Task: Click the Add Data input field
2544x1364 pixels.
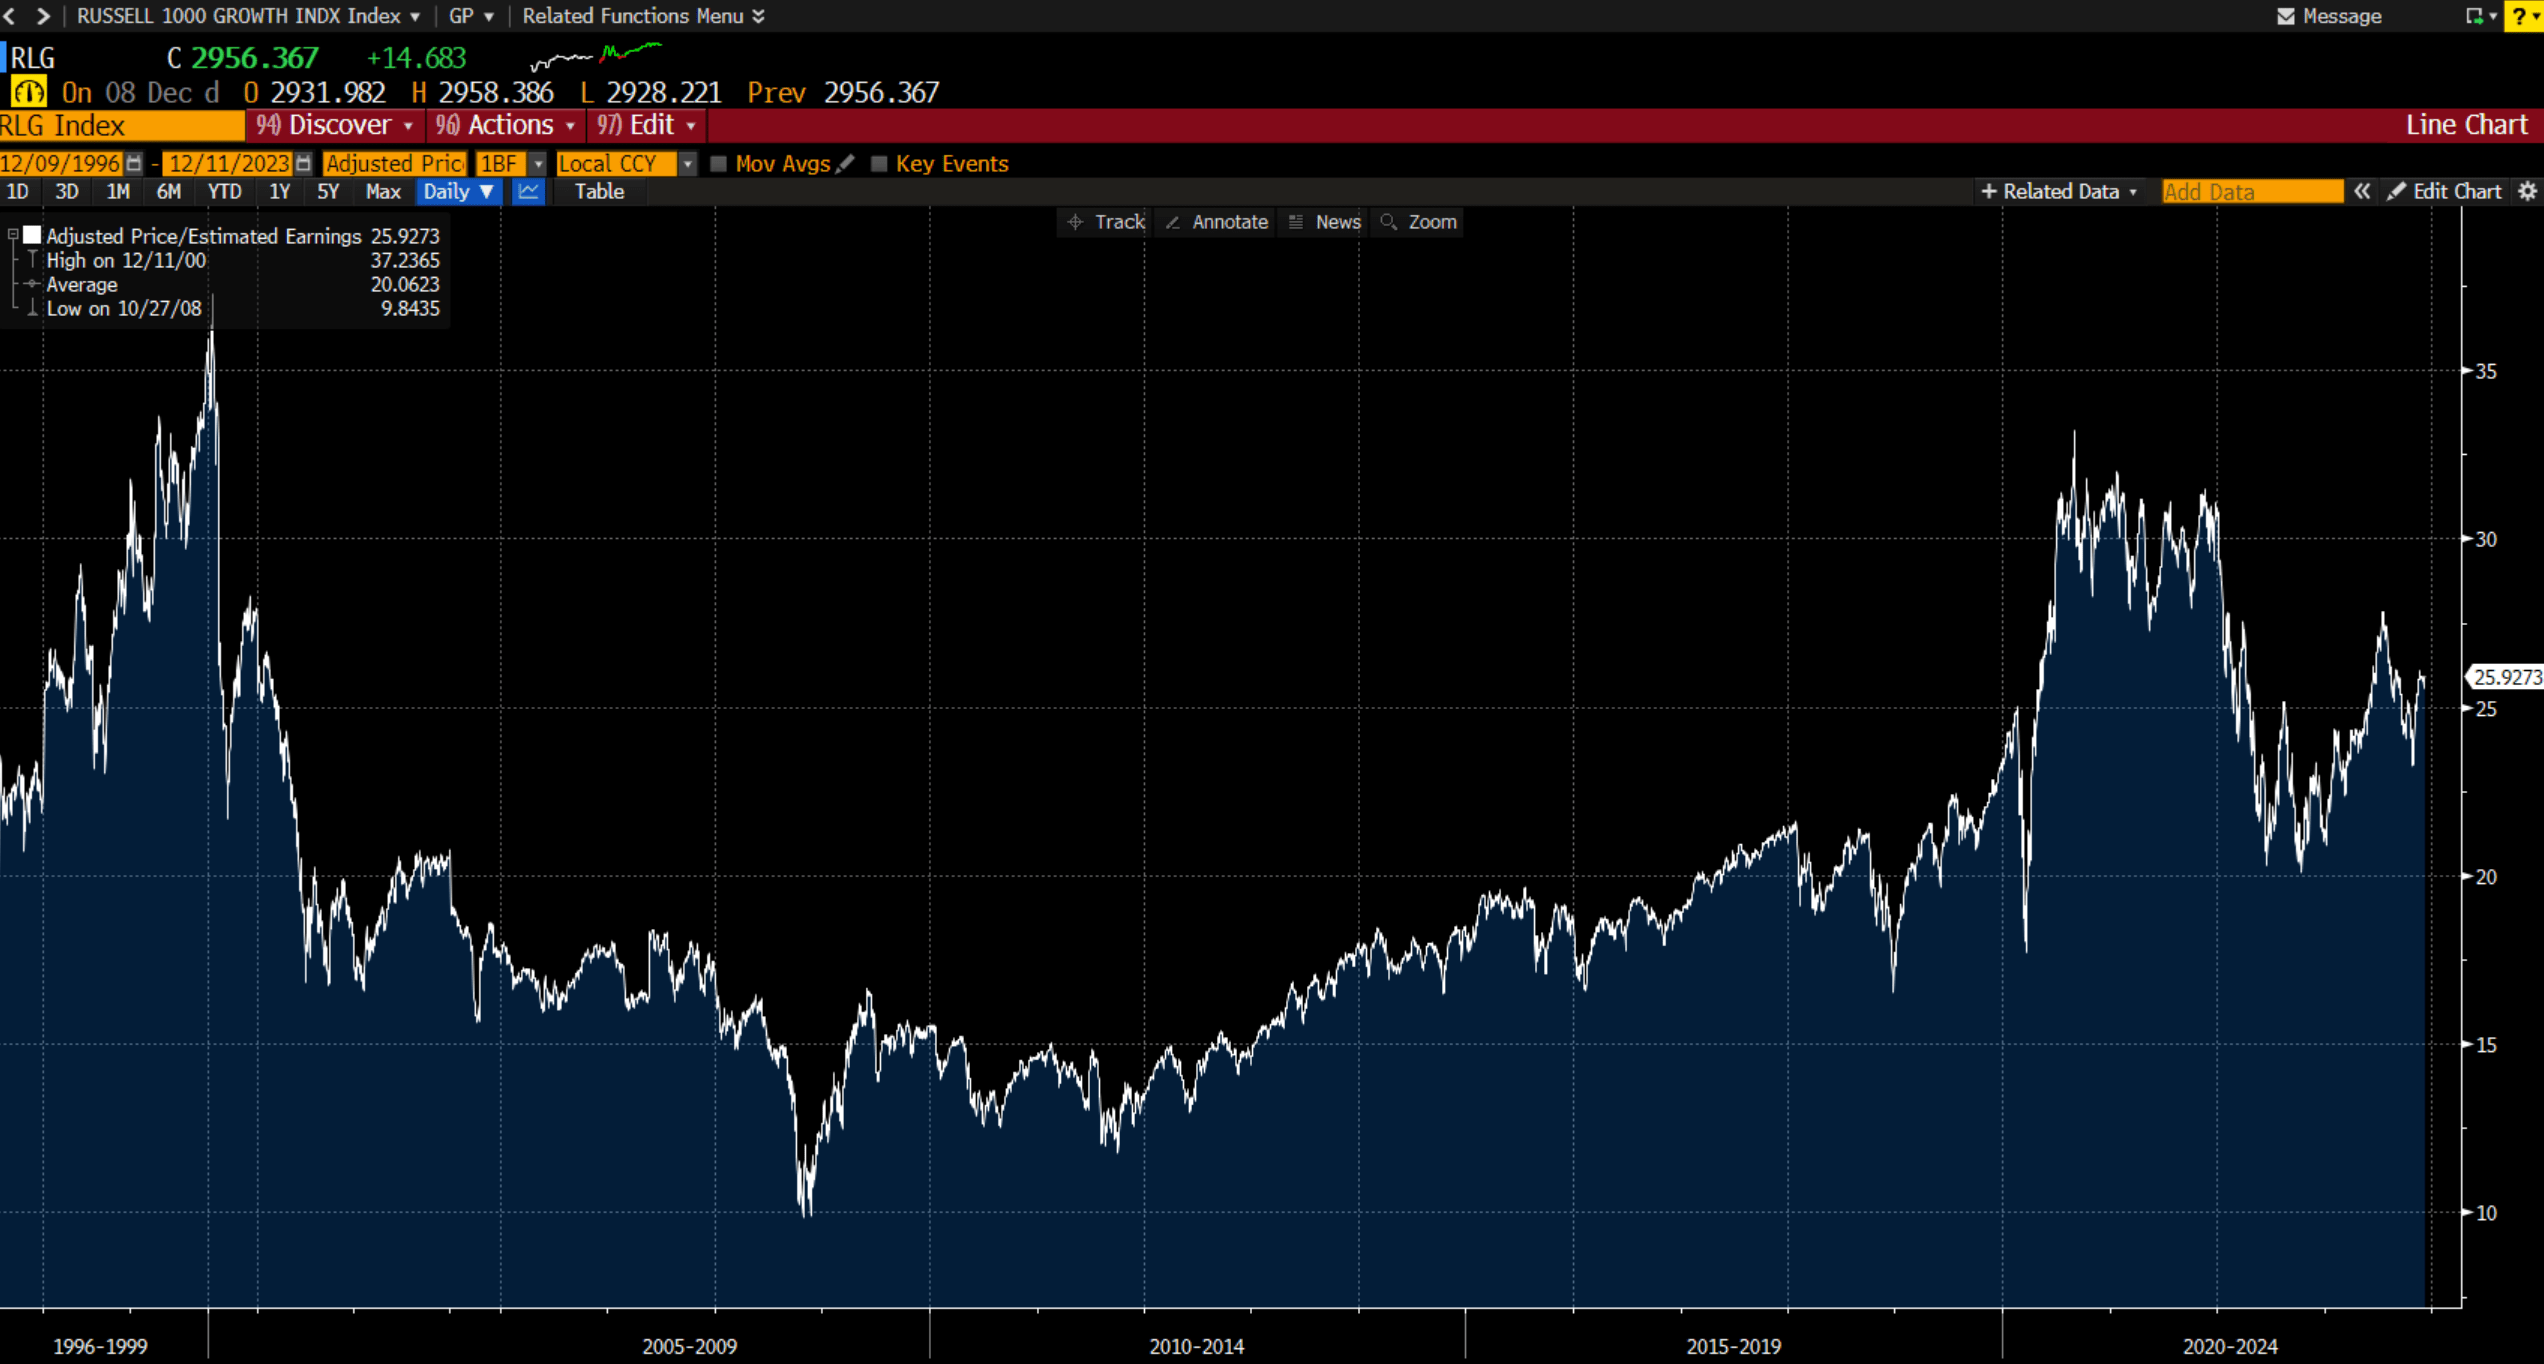Action: (x=2251, y=192)
